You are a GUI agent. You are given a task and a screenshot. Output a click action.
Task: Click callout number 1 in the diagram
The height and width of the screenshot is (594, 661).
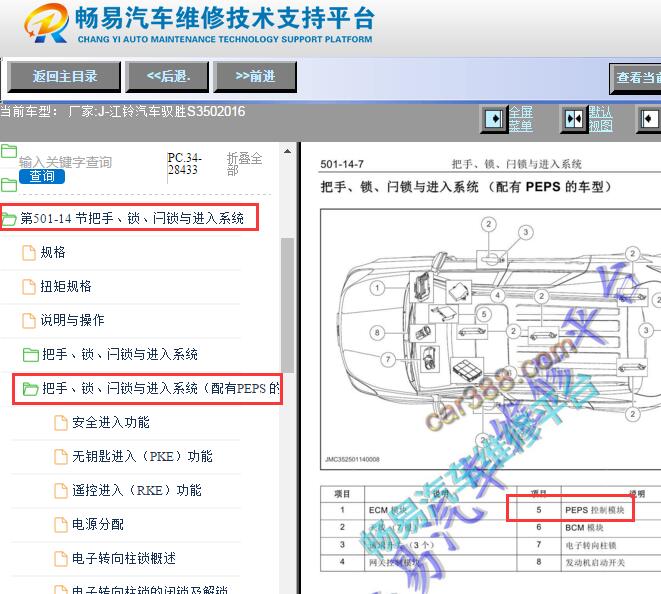pyautogui.click(x=377, y=288)
